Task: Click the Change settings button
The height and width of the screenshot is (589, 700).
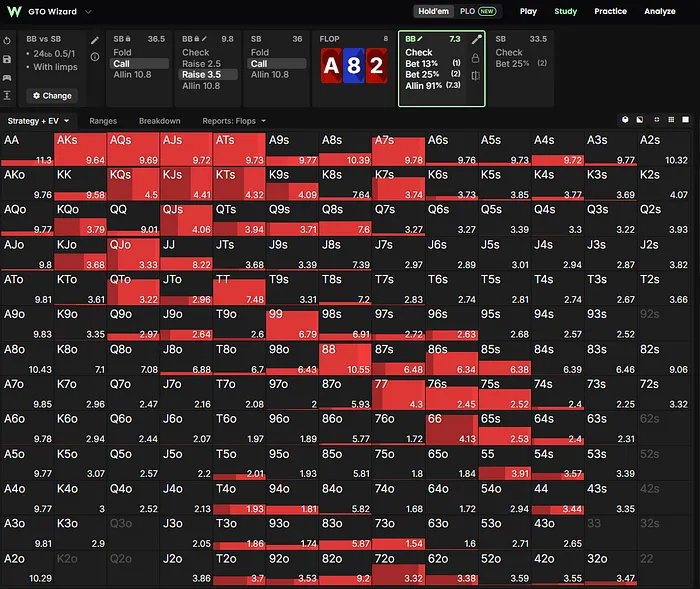Action: point(52,96)
